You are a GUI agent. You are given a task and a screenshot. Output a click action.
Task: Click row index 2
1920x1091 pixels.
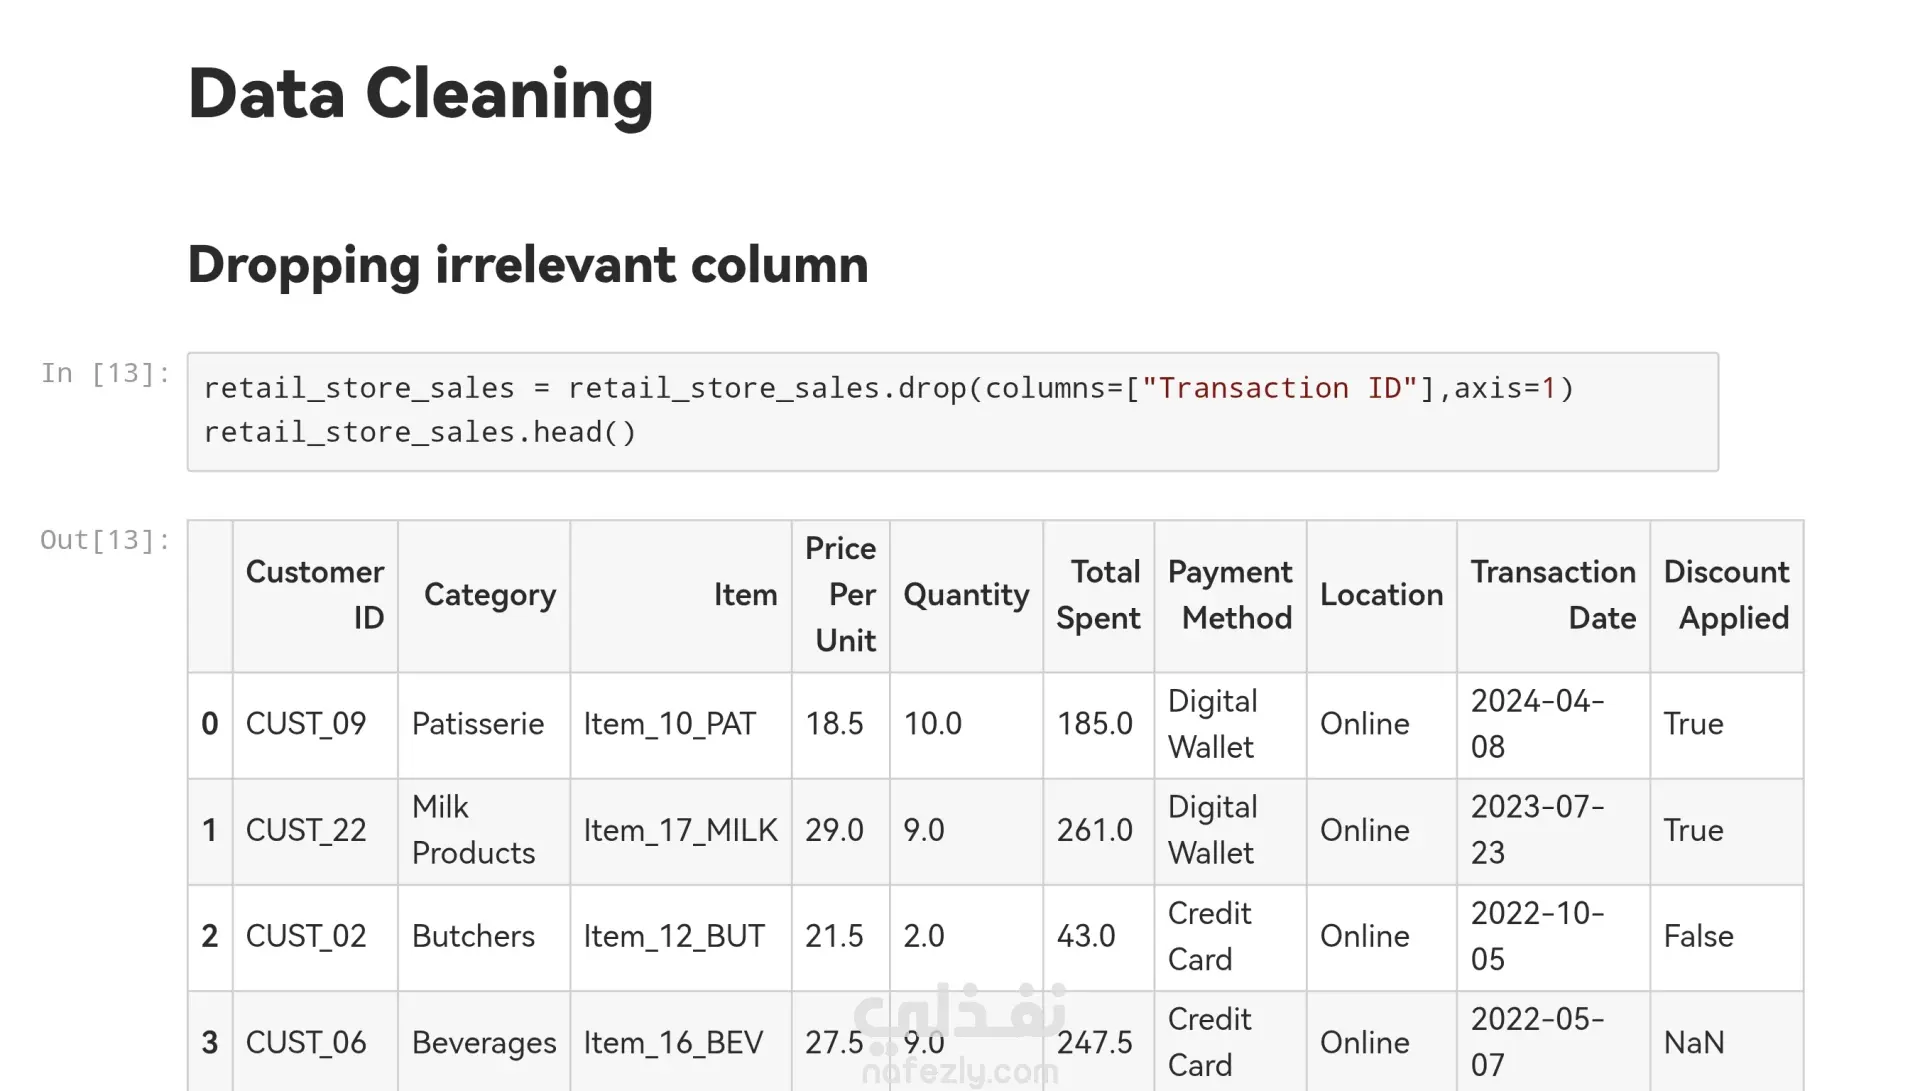pos(210,936)
